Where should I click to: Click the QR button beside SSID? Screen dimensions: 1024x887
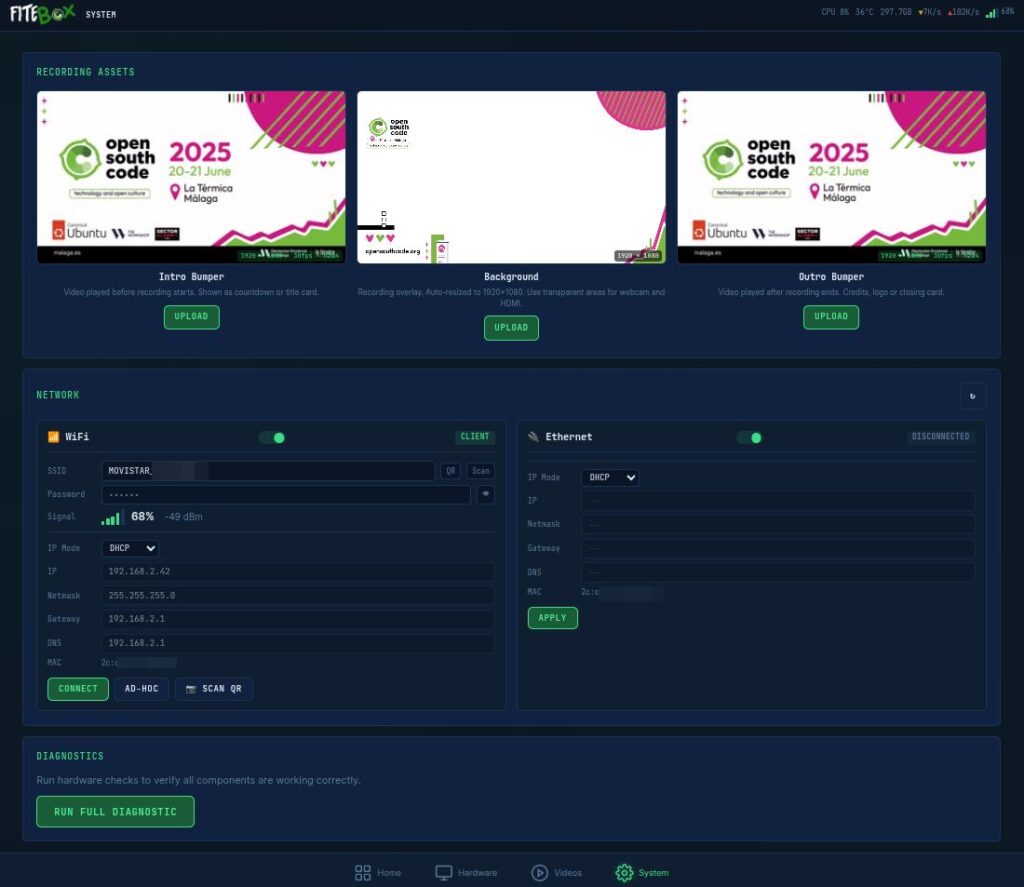pos(450,471)
